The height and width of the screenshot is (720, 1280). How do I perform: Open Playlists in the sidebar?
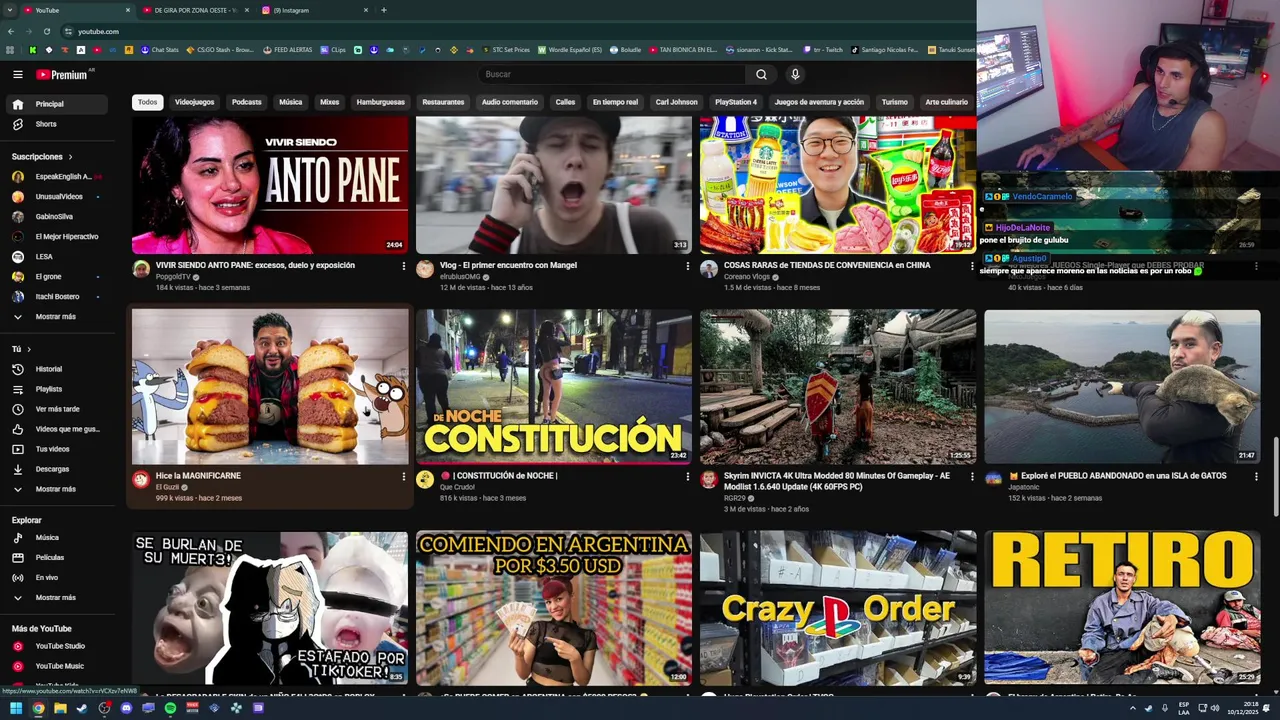tap(58, 389)
